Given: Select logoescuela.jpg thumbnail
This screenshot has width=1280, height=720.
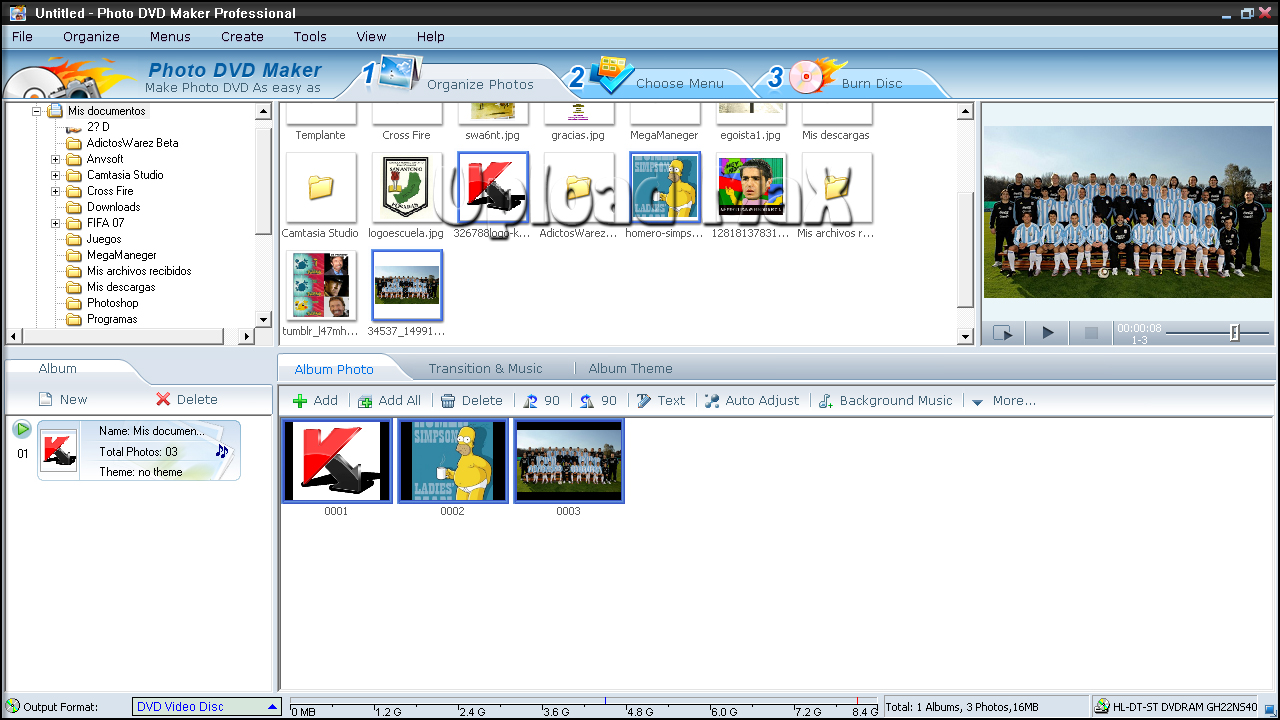Looking at the screenshot, I should point(406,188).
